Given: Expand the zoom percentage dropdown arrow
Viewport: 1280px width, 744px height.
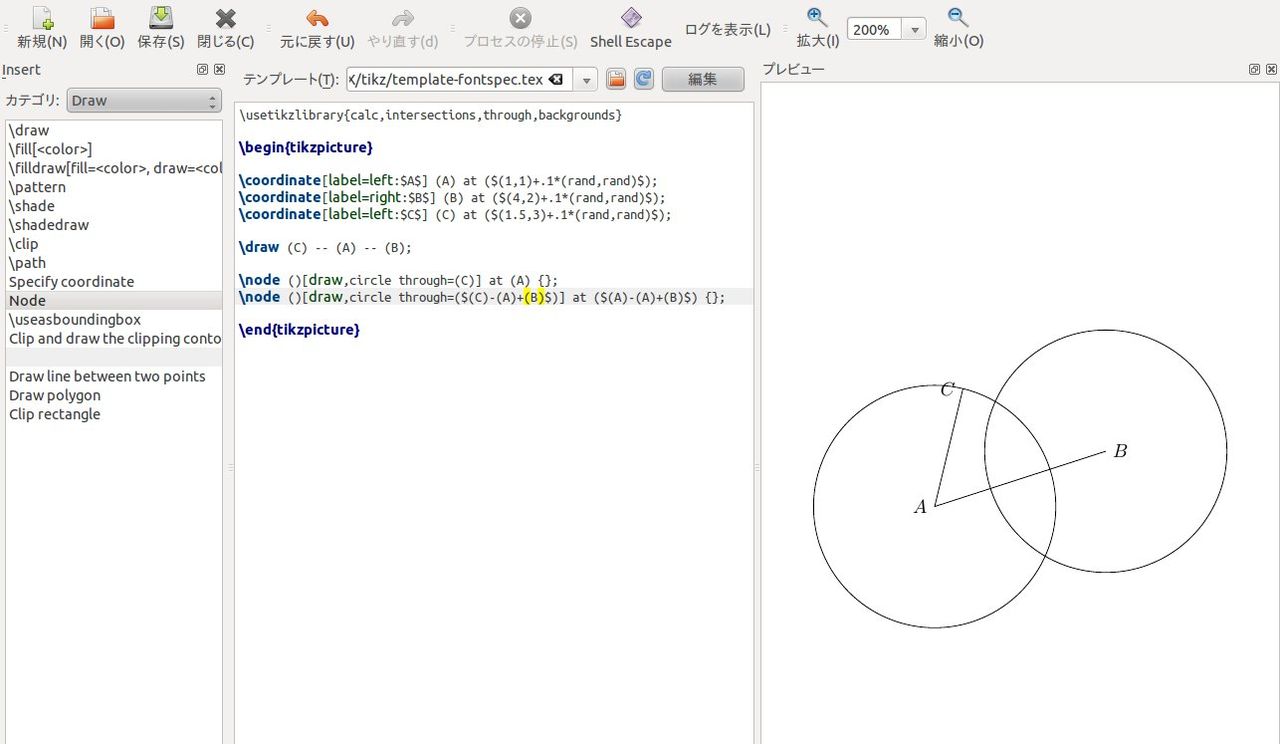Looking at the screenshot, I should click(914, 30).
